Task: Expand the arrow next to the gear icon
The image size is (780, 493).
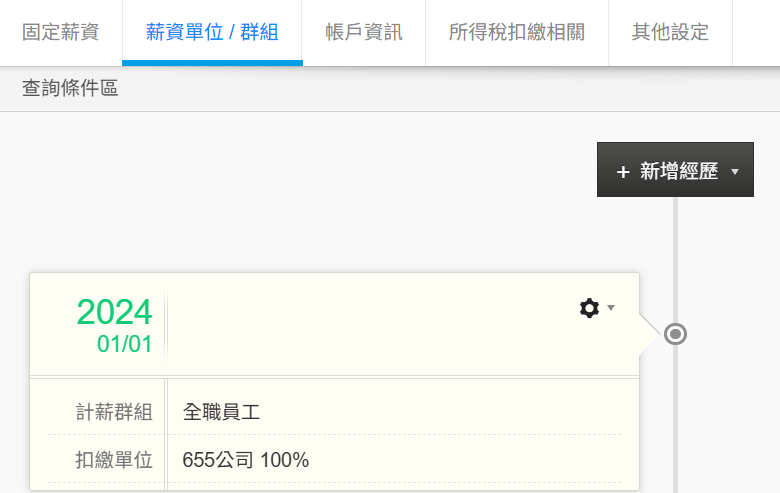Action: (x=611, y=307)
